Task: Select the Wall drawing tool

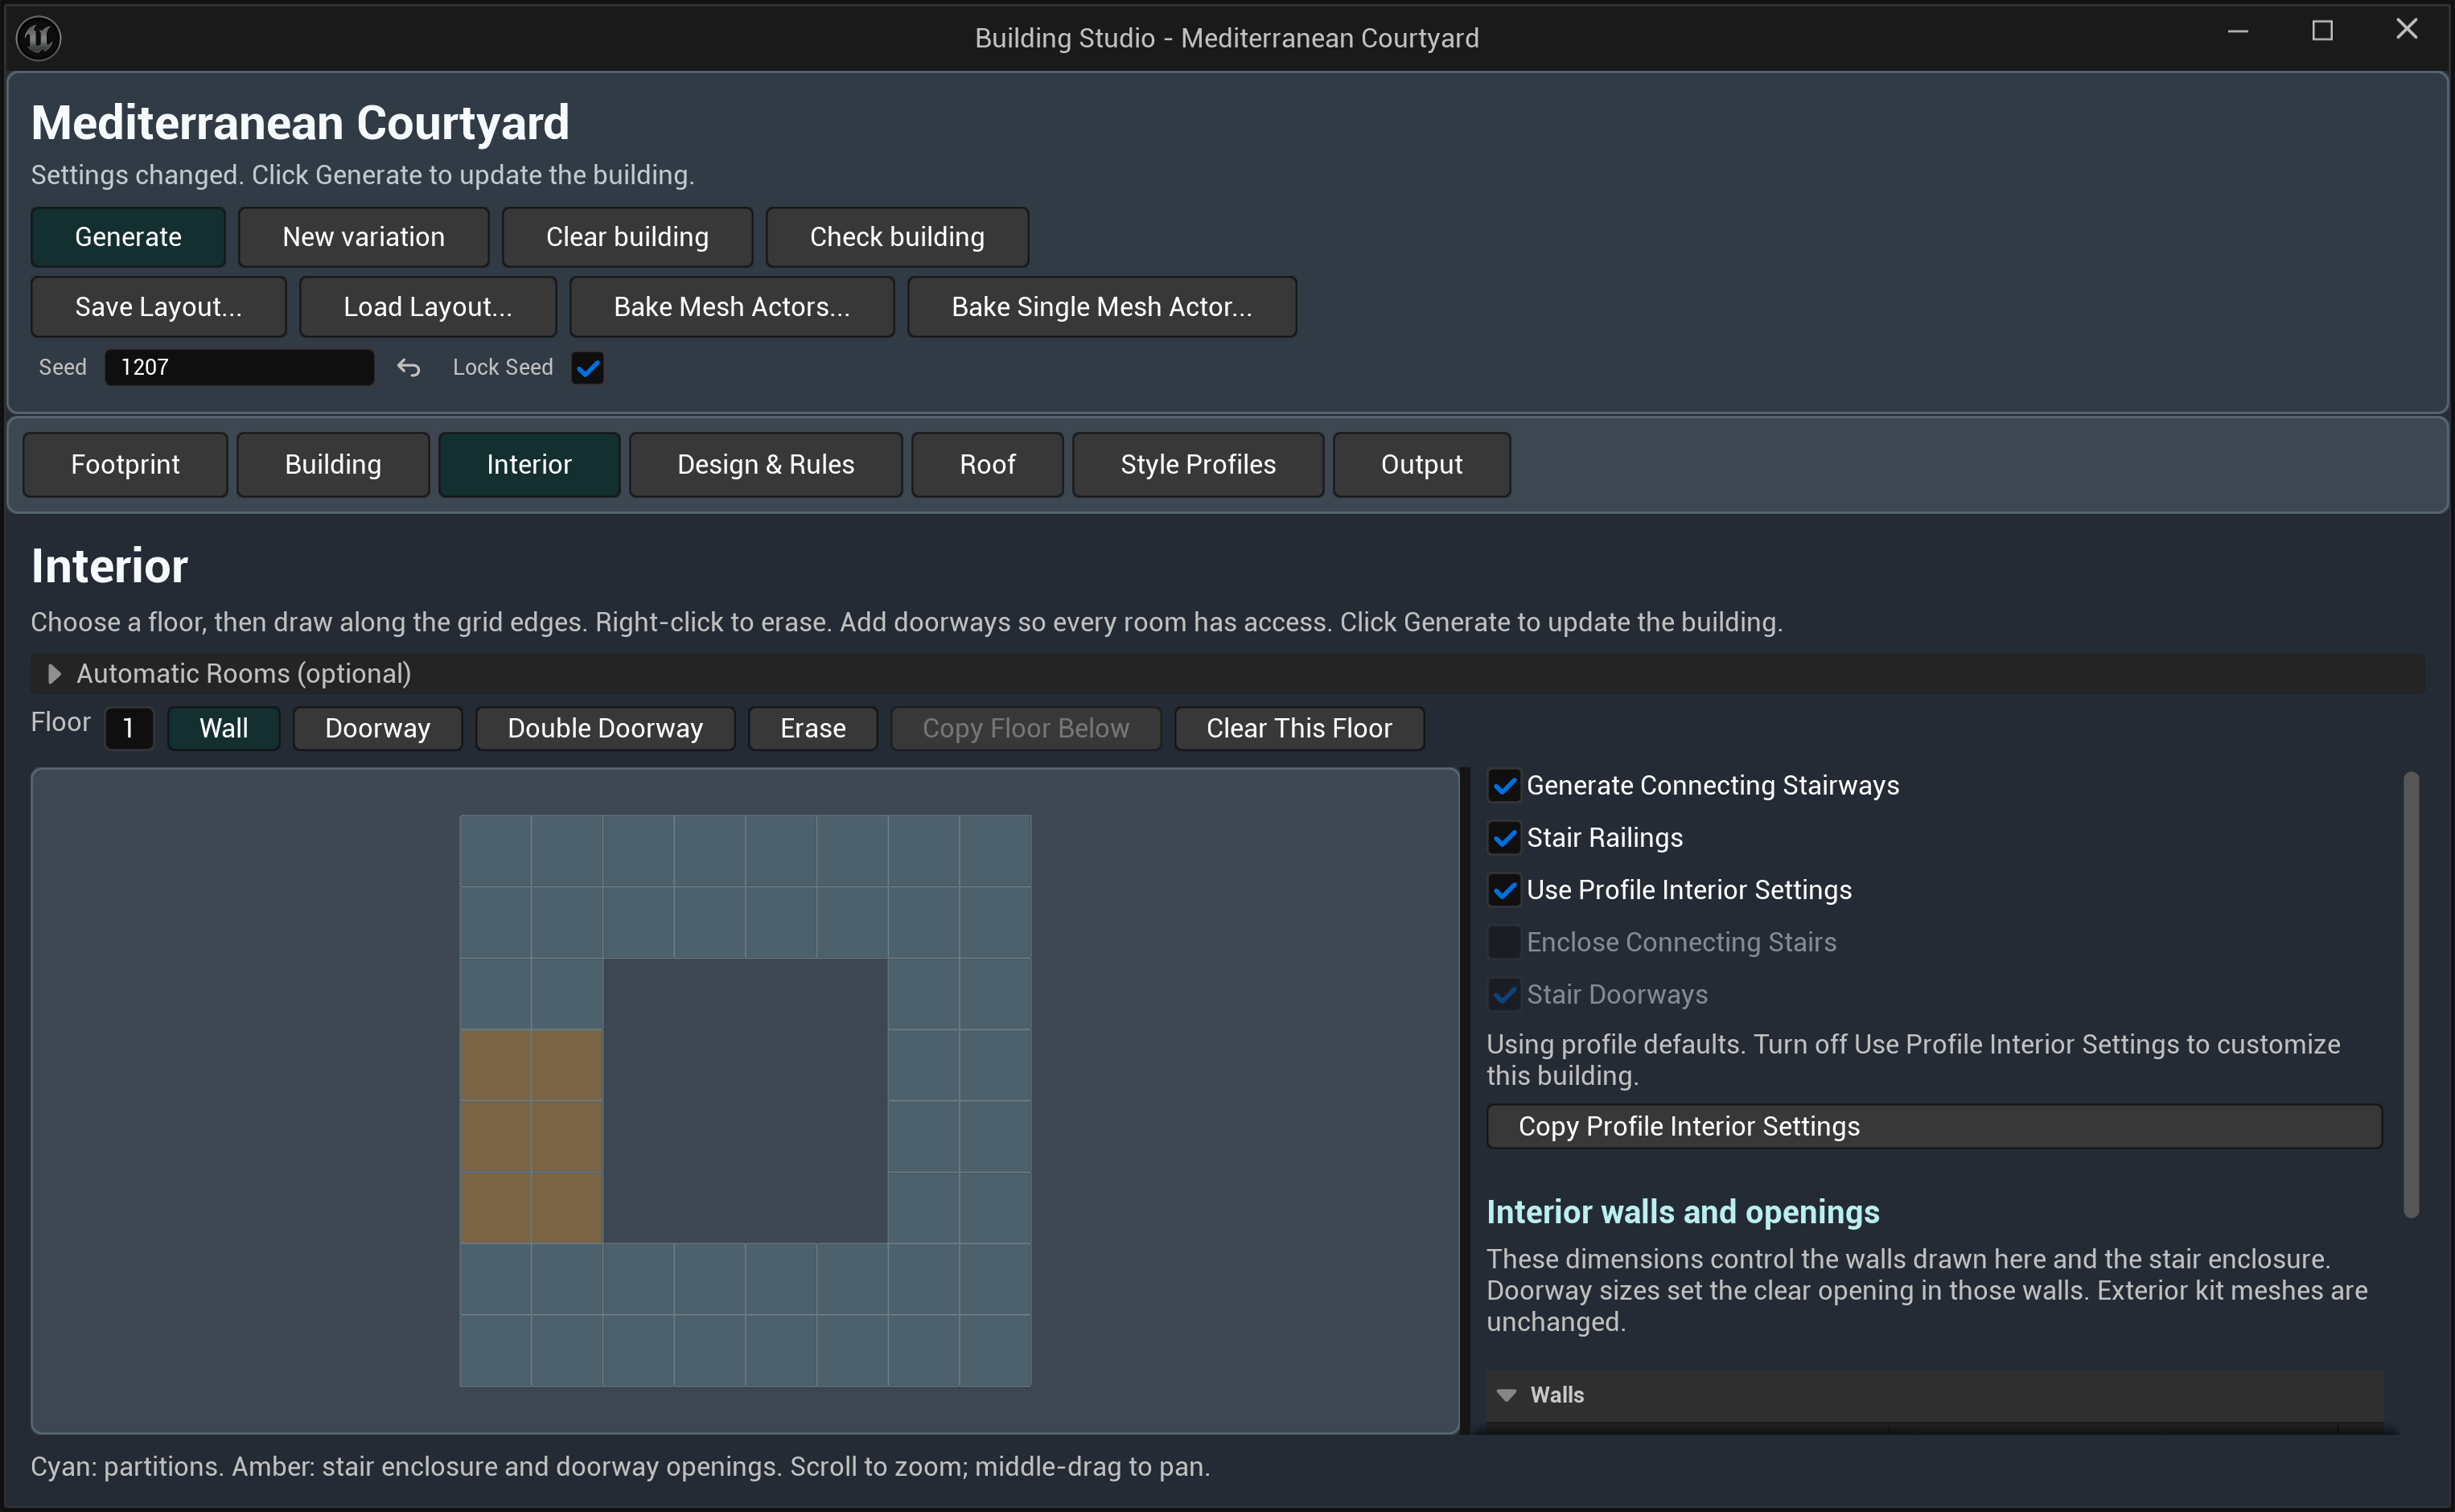Action: pyautogui.click(x=224, y=729)
